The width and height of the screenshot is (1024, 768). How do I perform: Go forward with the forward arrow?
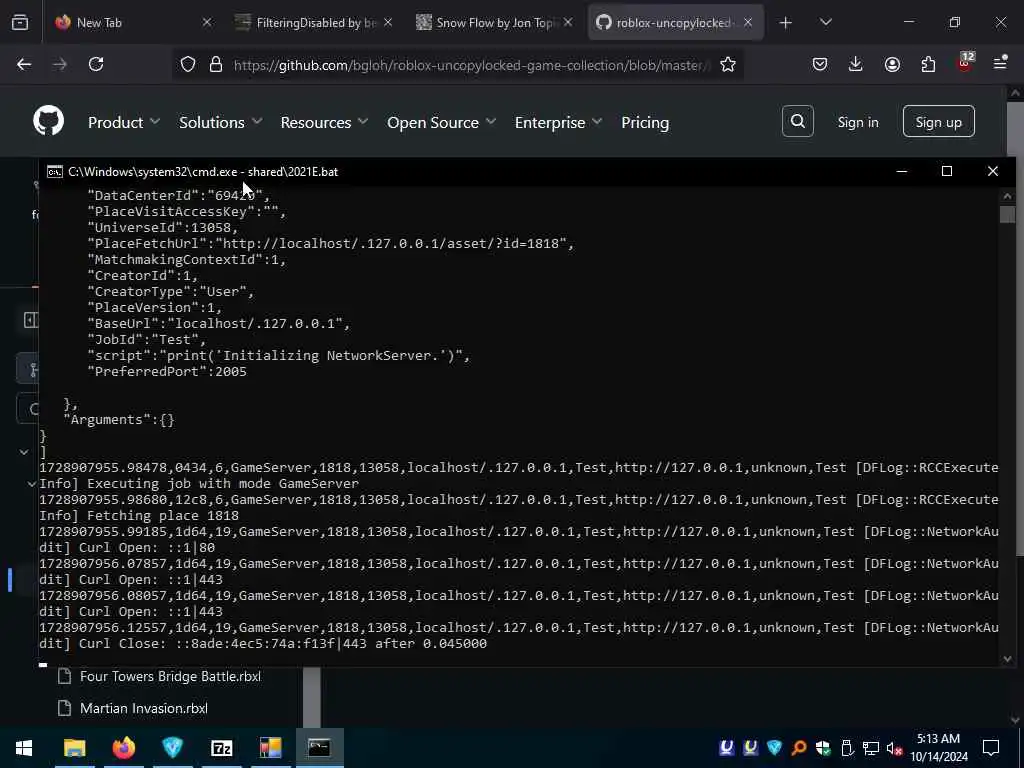click(x=60, y=64)
